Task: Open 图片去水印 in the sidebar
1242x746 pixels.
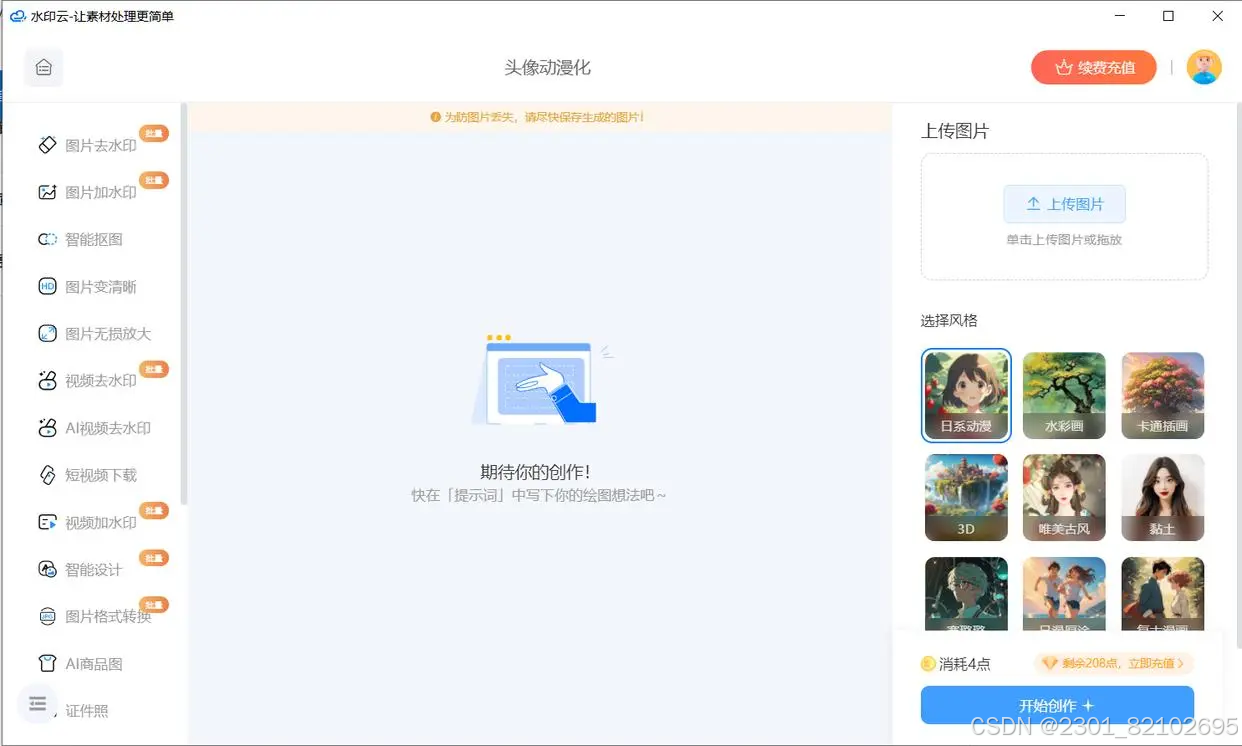Action: click(100, 145)
